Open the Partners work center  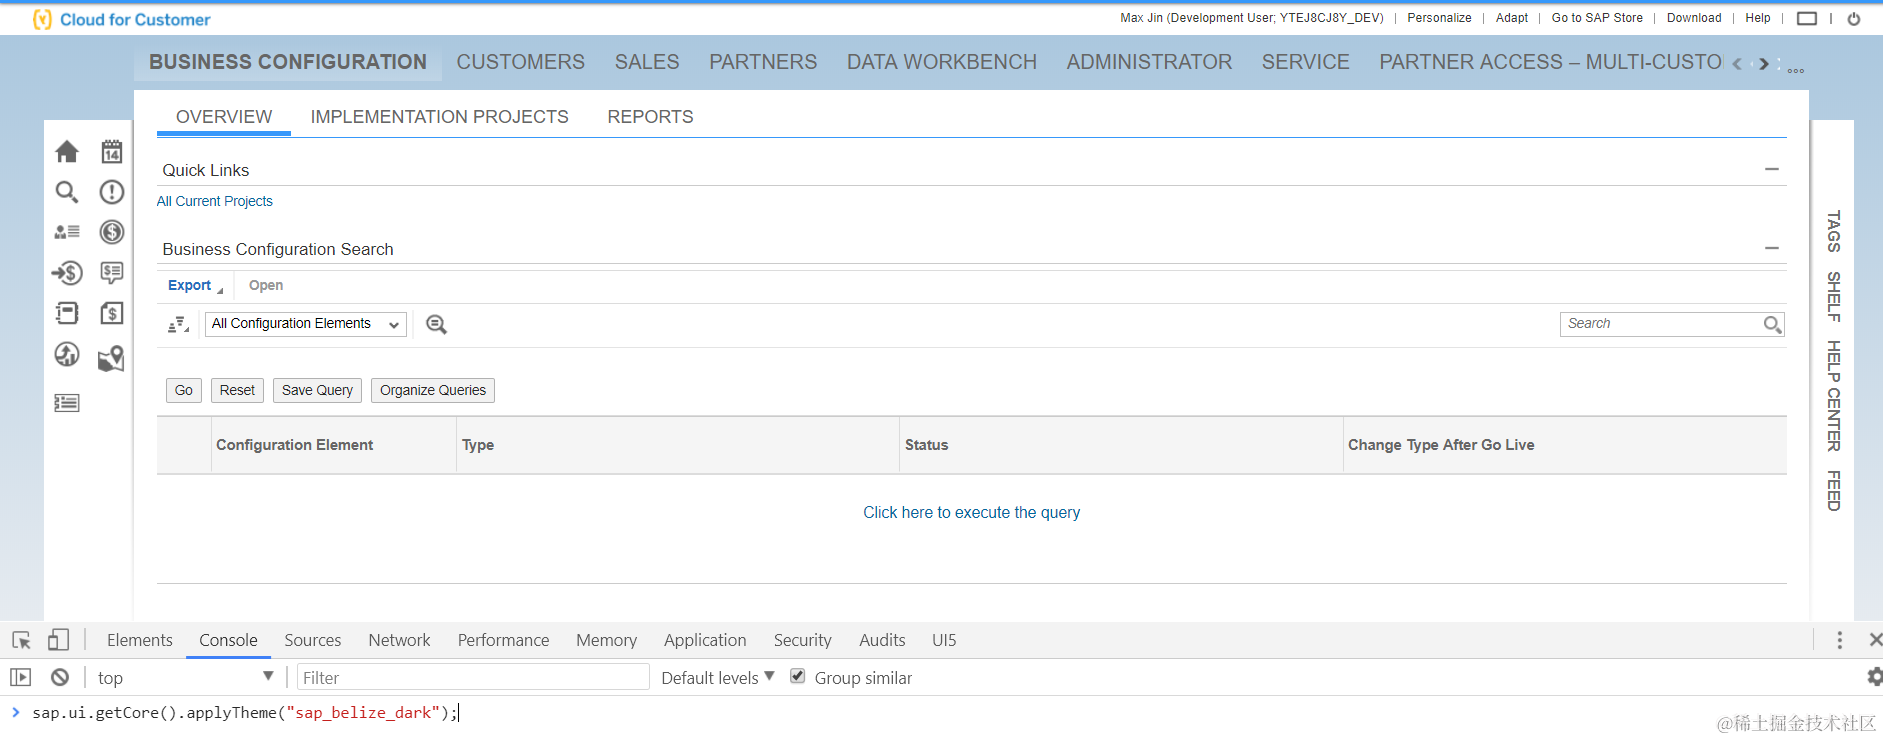coord(763,62)
